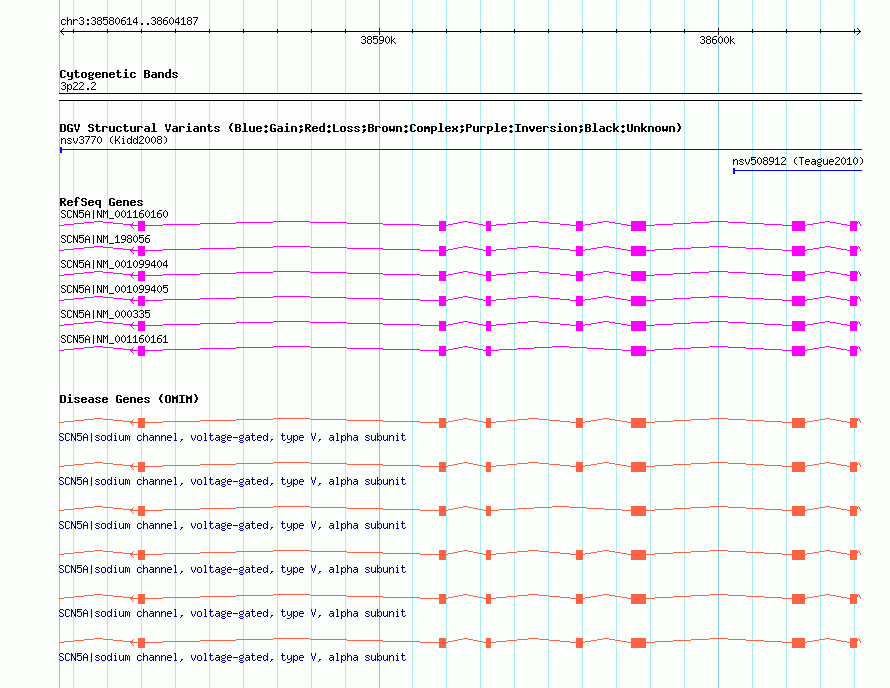890x688 pixels.
Task: Open the nsv3770 (Kidd2008) variant label
Action: click(x=114, y=140)
